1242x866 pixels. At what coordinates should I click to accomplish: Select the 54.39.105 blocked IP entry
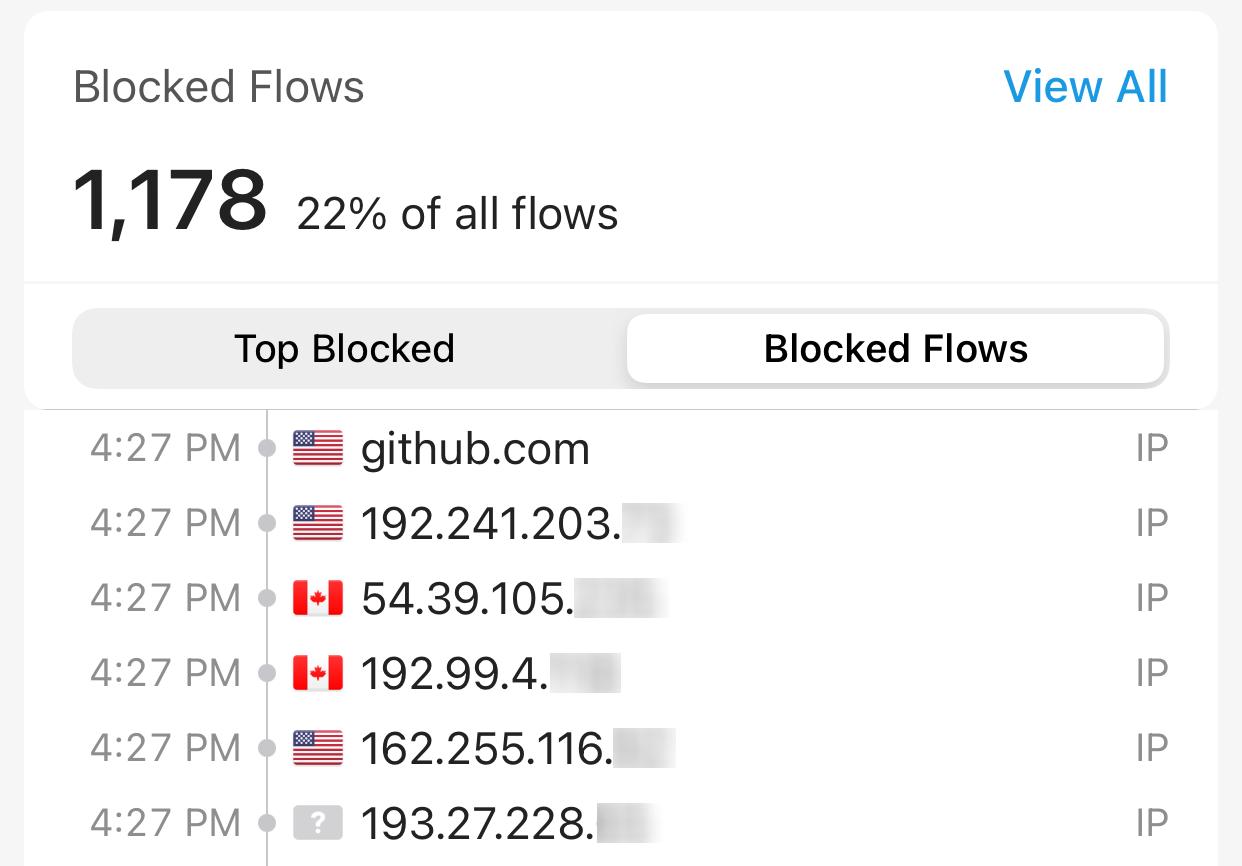(621, 599)
